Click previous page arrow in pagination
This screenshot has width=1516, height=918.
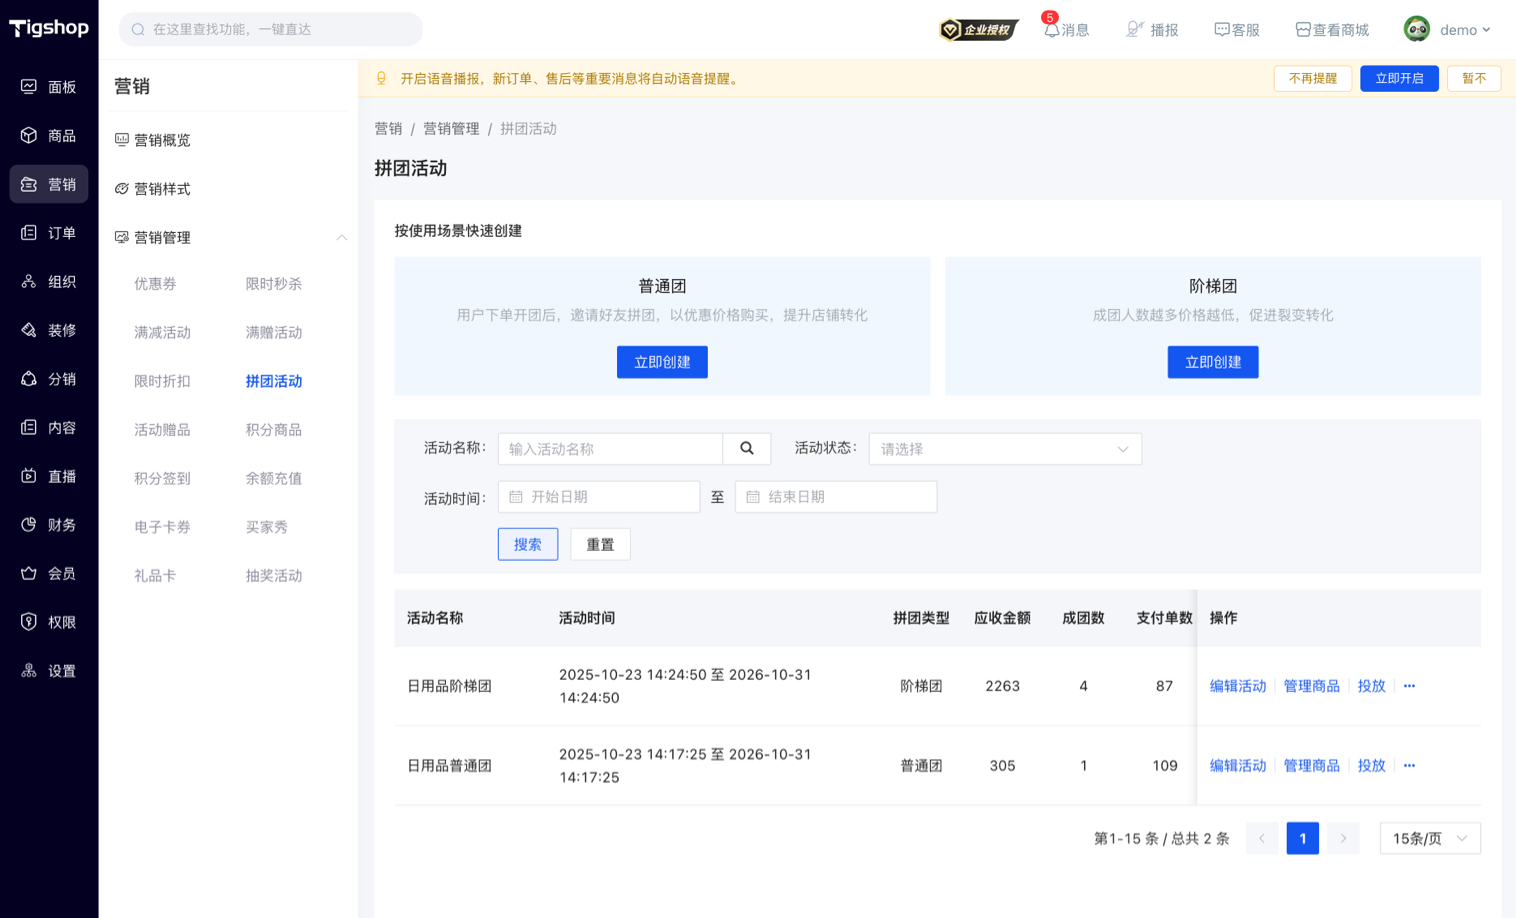pos(1262,838)
